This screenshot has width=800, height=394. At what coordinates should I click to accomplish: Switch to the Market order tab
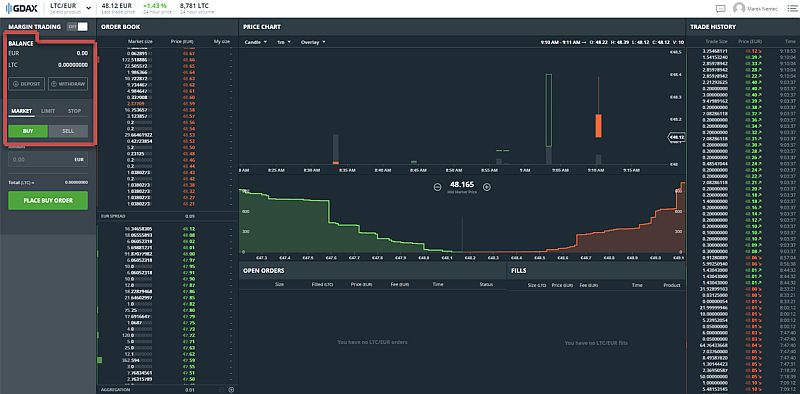[21, 111]
